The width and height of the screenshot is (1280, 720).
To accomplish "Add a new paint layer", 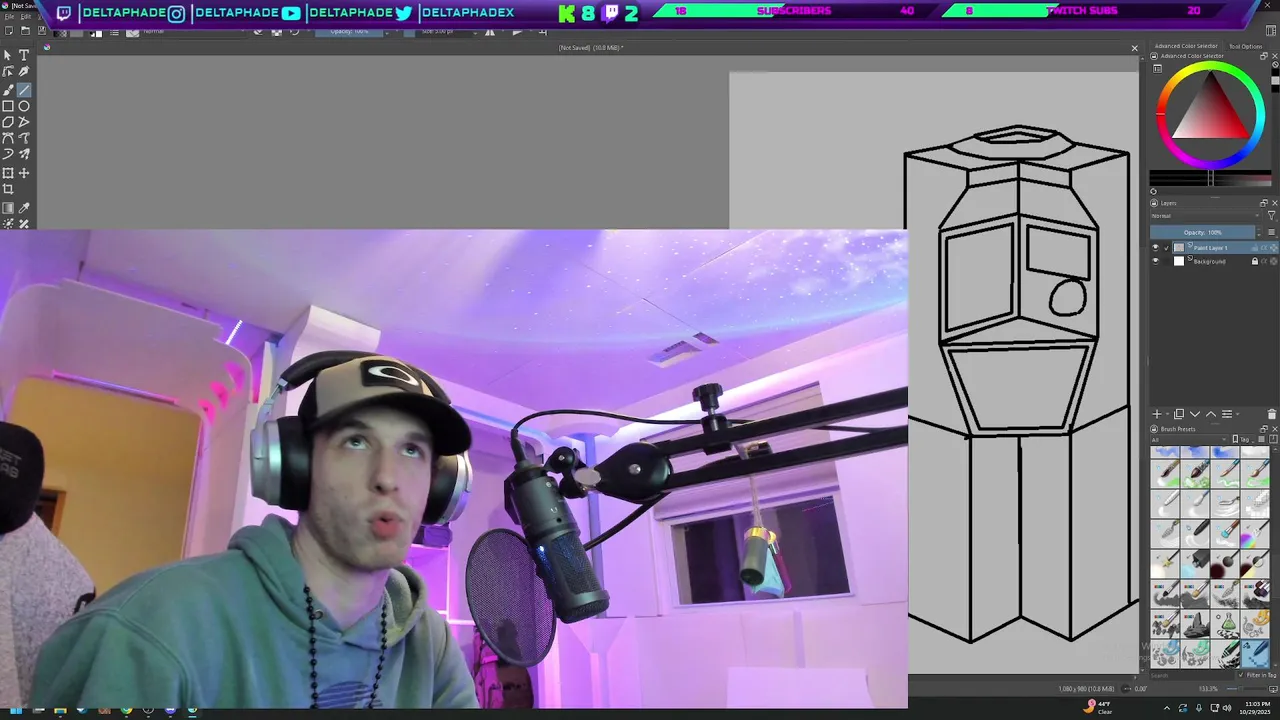I will (1157, 414).
